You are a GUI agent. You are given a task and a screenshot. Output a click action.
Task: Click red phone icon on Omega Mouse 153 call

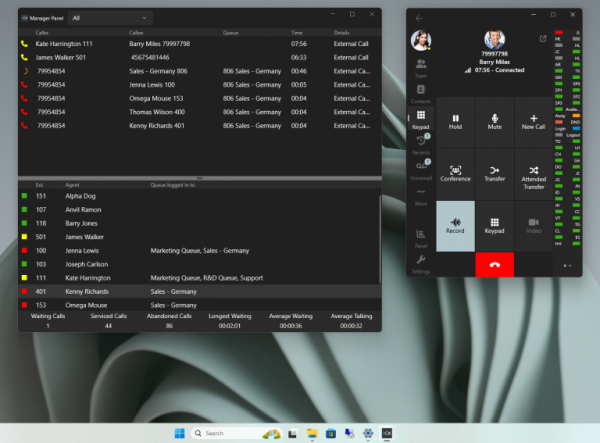[x=24, y=98]
